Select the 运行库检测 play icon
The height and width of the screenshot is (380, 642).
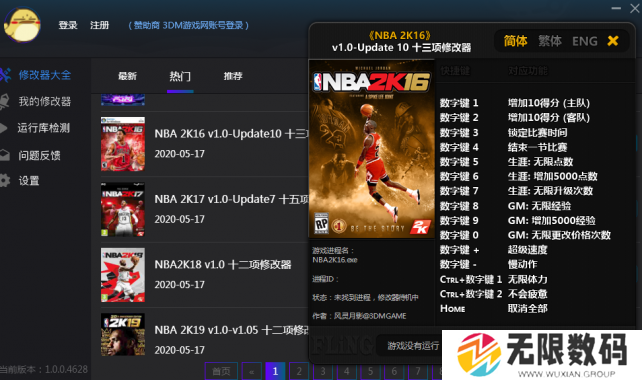(4, 128)
